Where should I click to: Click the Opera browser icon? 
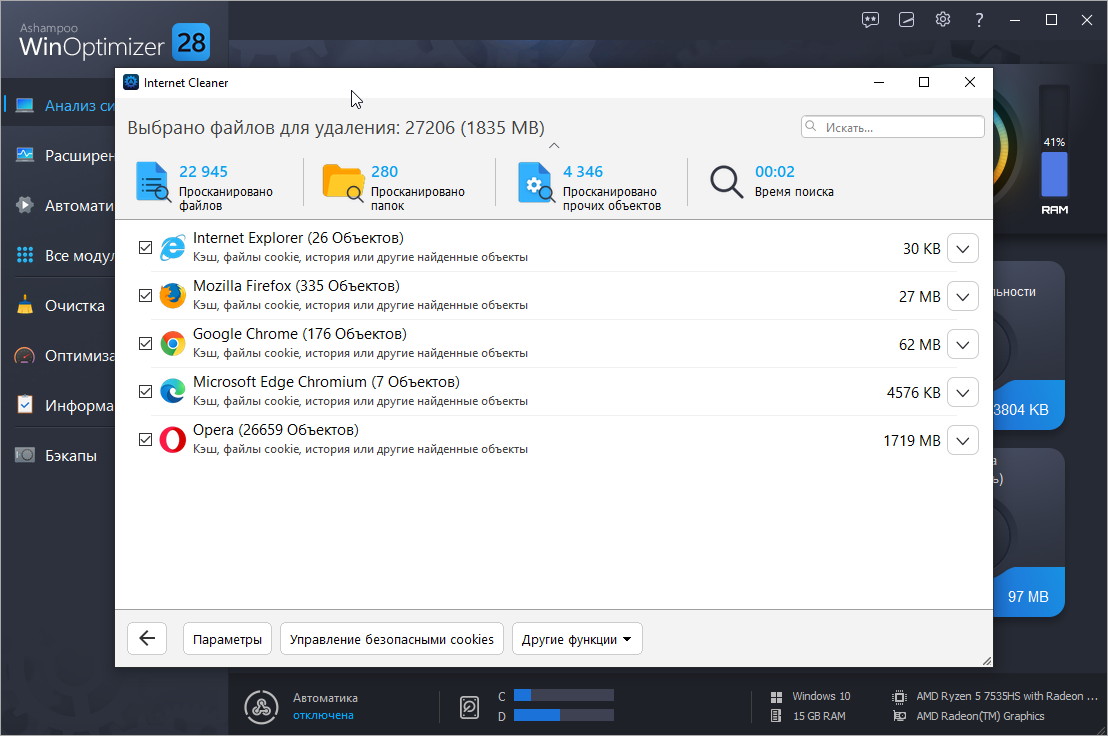[172, 439]
